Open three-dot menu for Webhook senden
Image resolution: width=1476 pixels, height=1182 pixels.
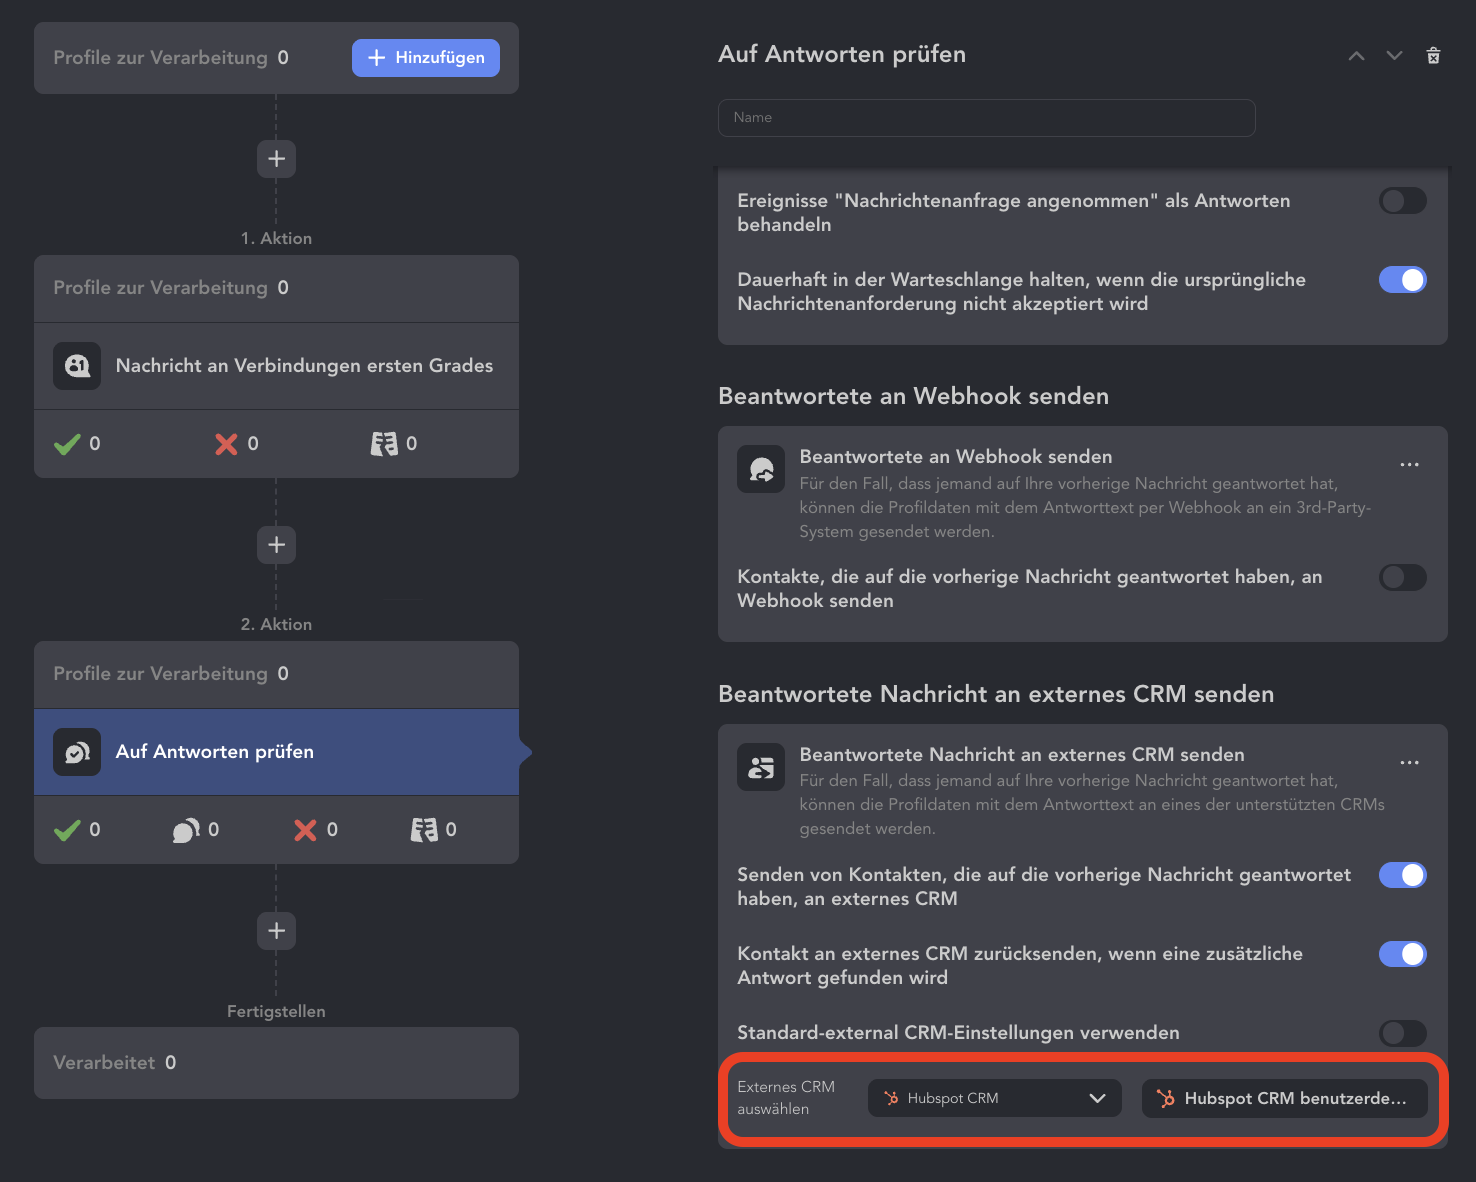[x=1409, y=464]
